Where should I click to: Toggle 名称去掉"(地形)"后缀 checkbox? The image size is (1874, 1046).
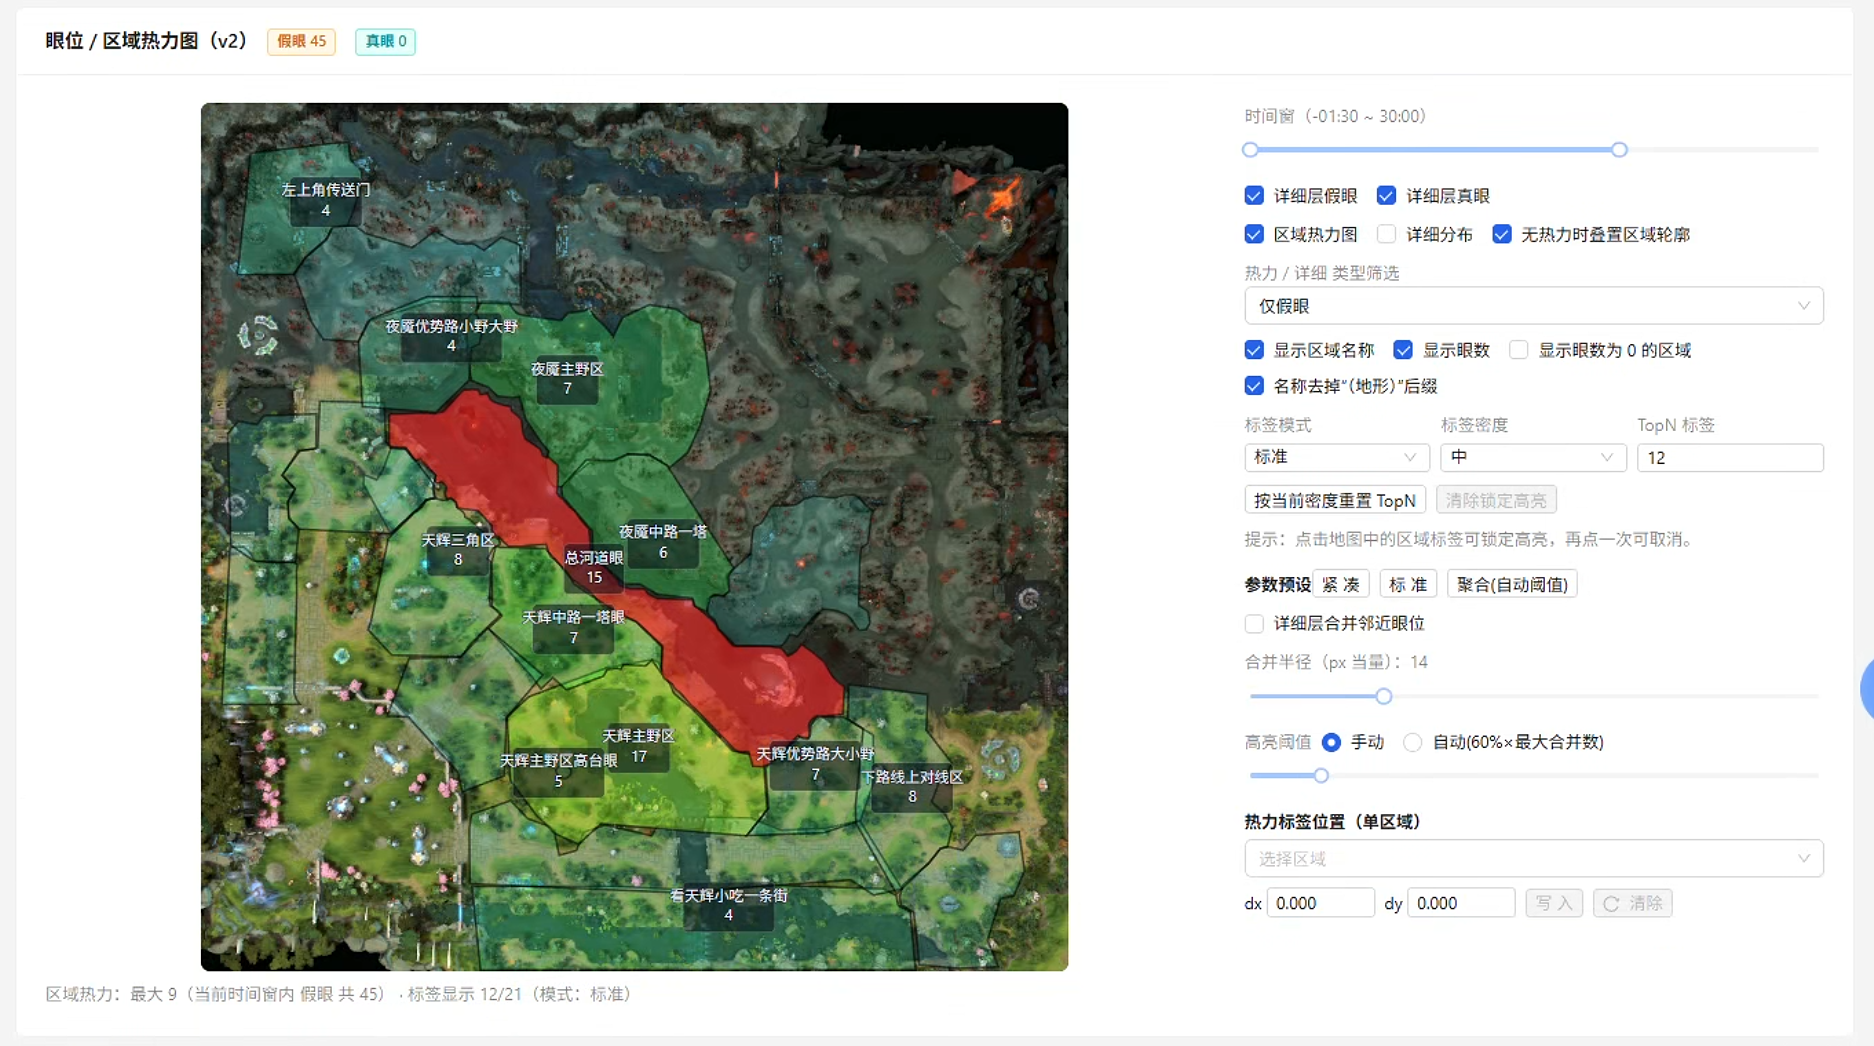click(x=1254, y=386)
